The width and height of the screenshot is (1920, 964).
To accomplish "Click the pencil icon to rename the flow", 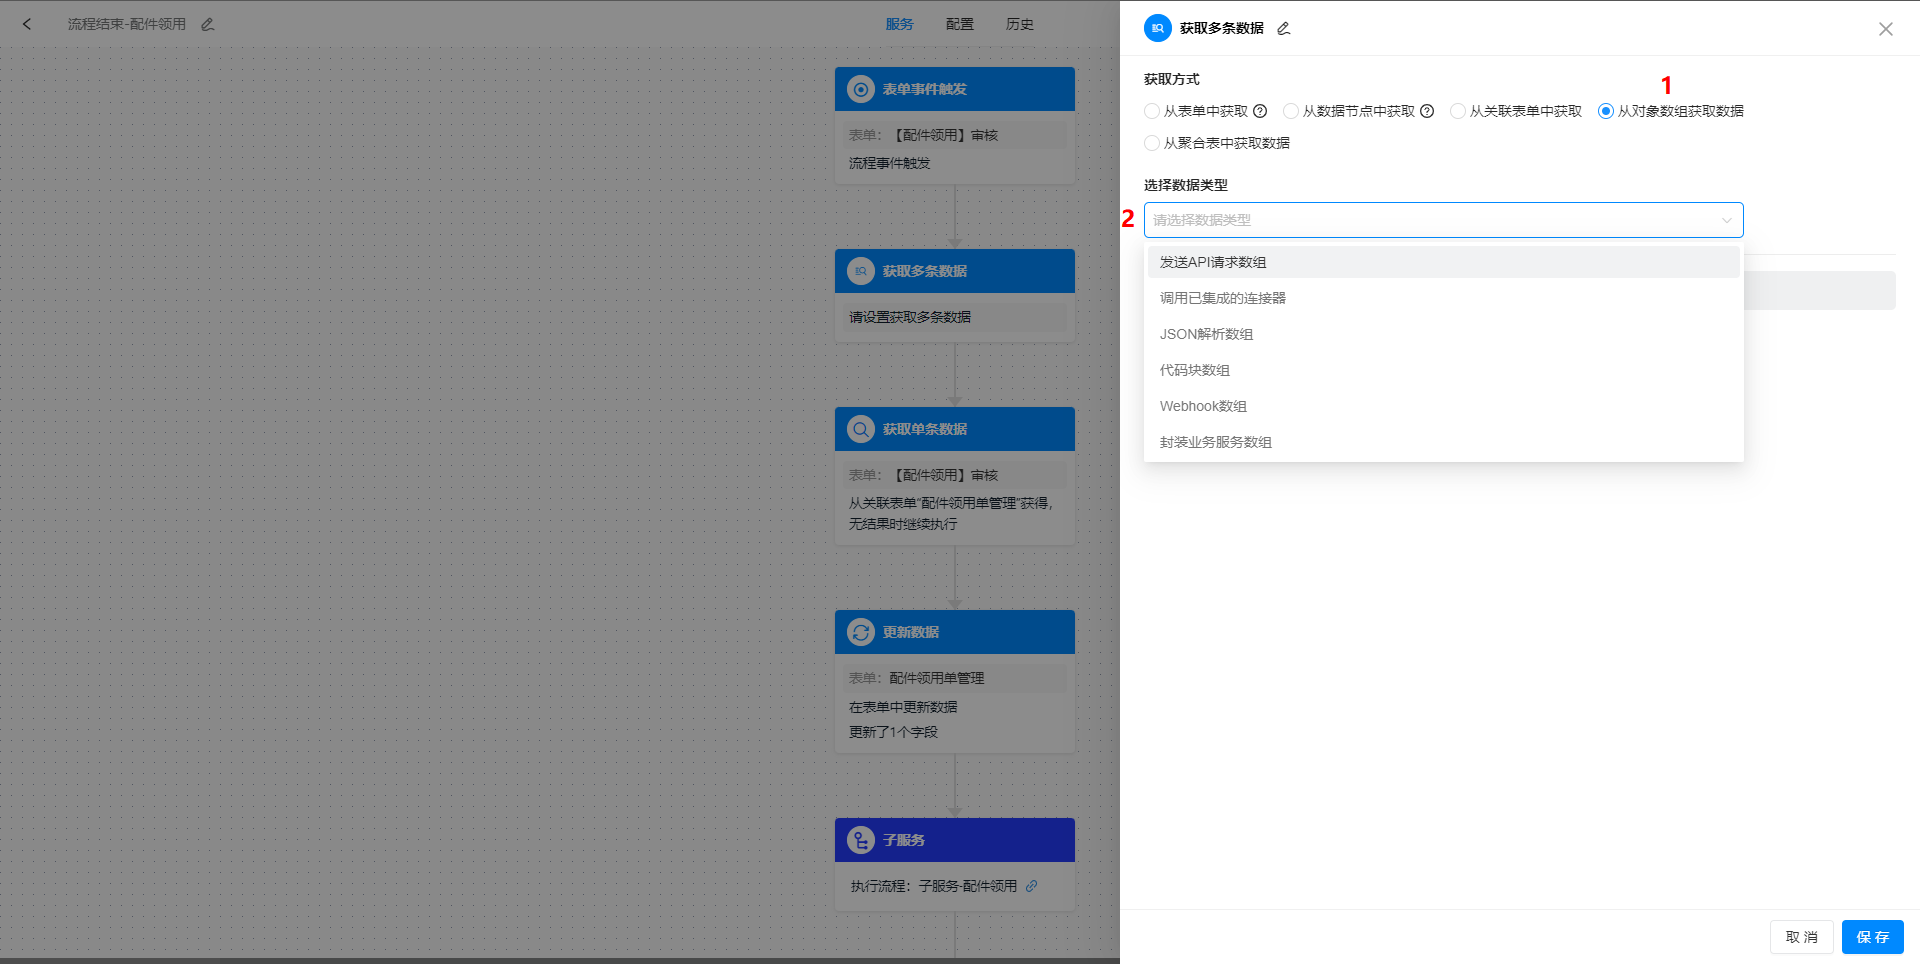I will [x=208, y=23].
